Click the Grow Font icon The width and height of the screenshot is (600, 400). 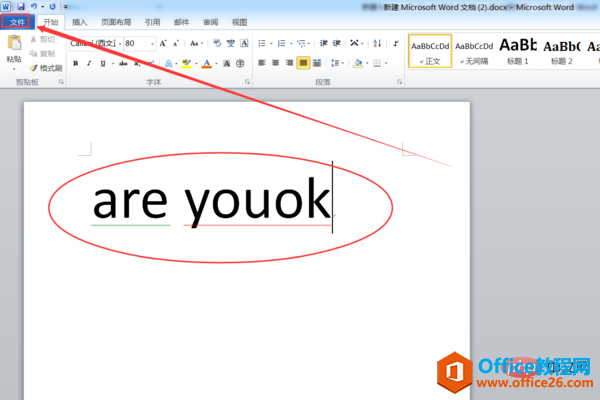163,43
